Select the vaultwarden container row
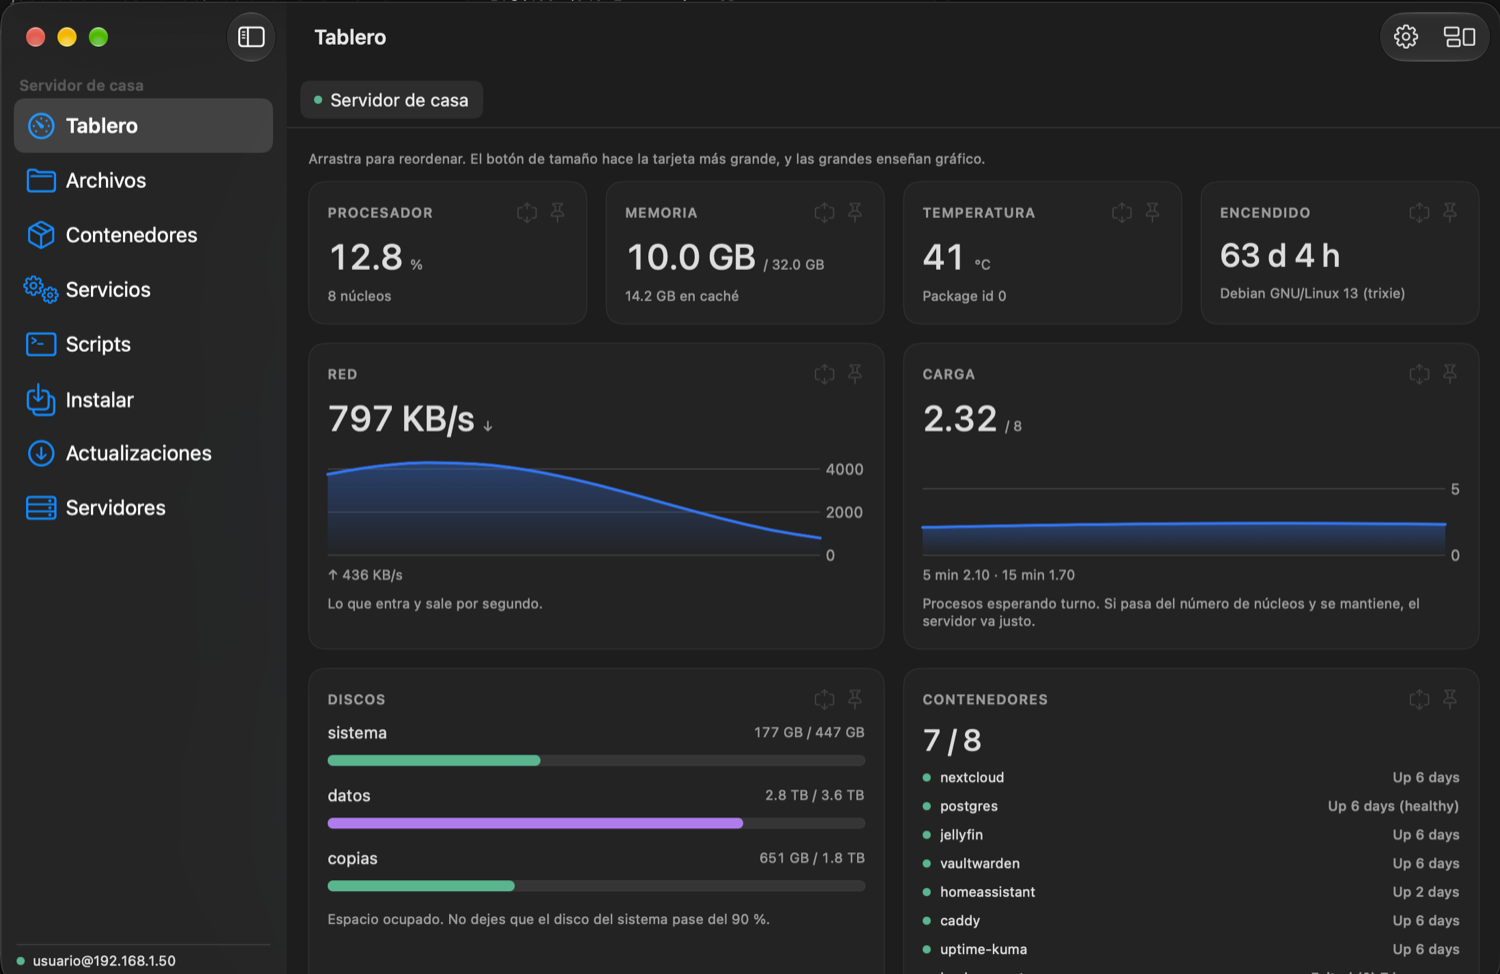This screenshot has width=1500, height=974. 1190,863
